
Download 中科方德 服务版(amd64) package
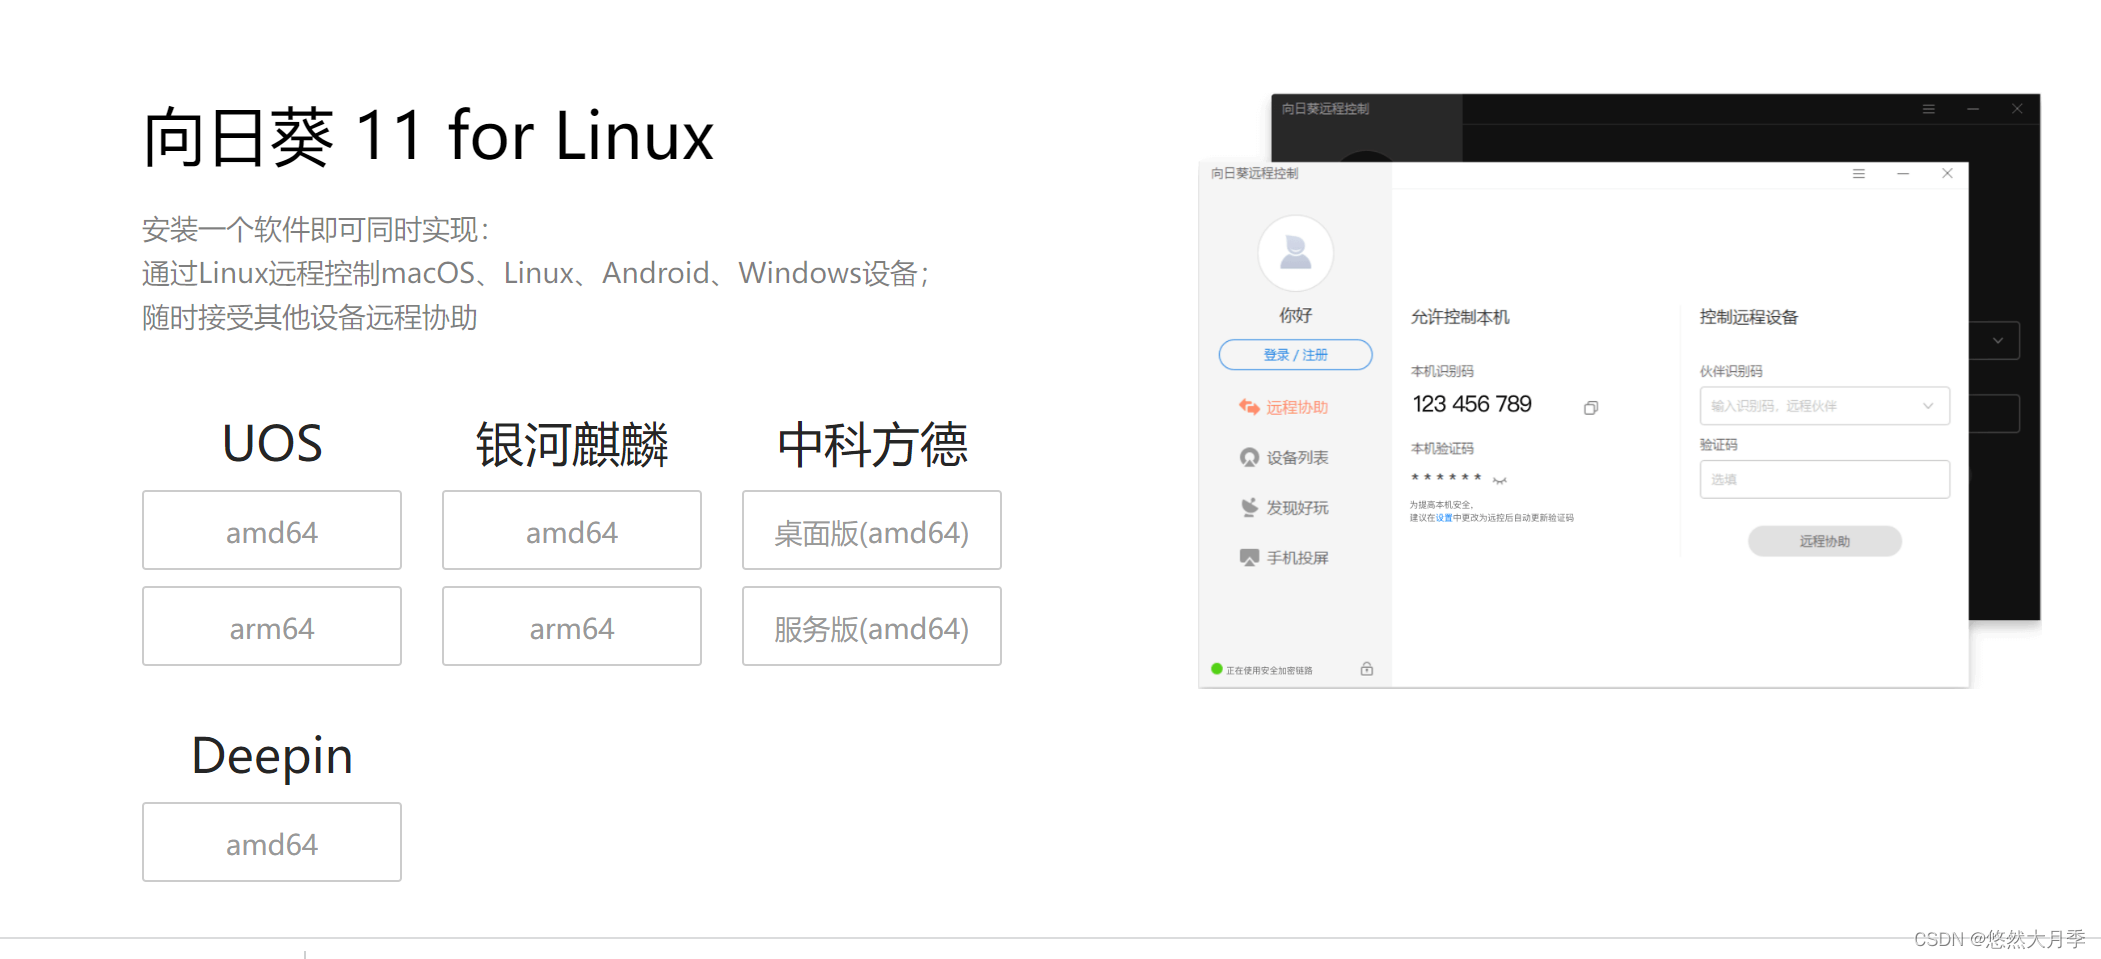[872, 626]
